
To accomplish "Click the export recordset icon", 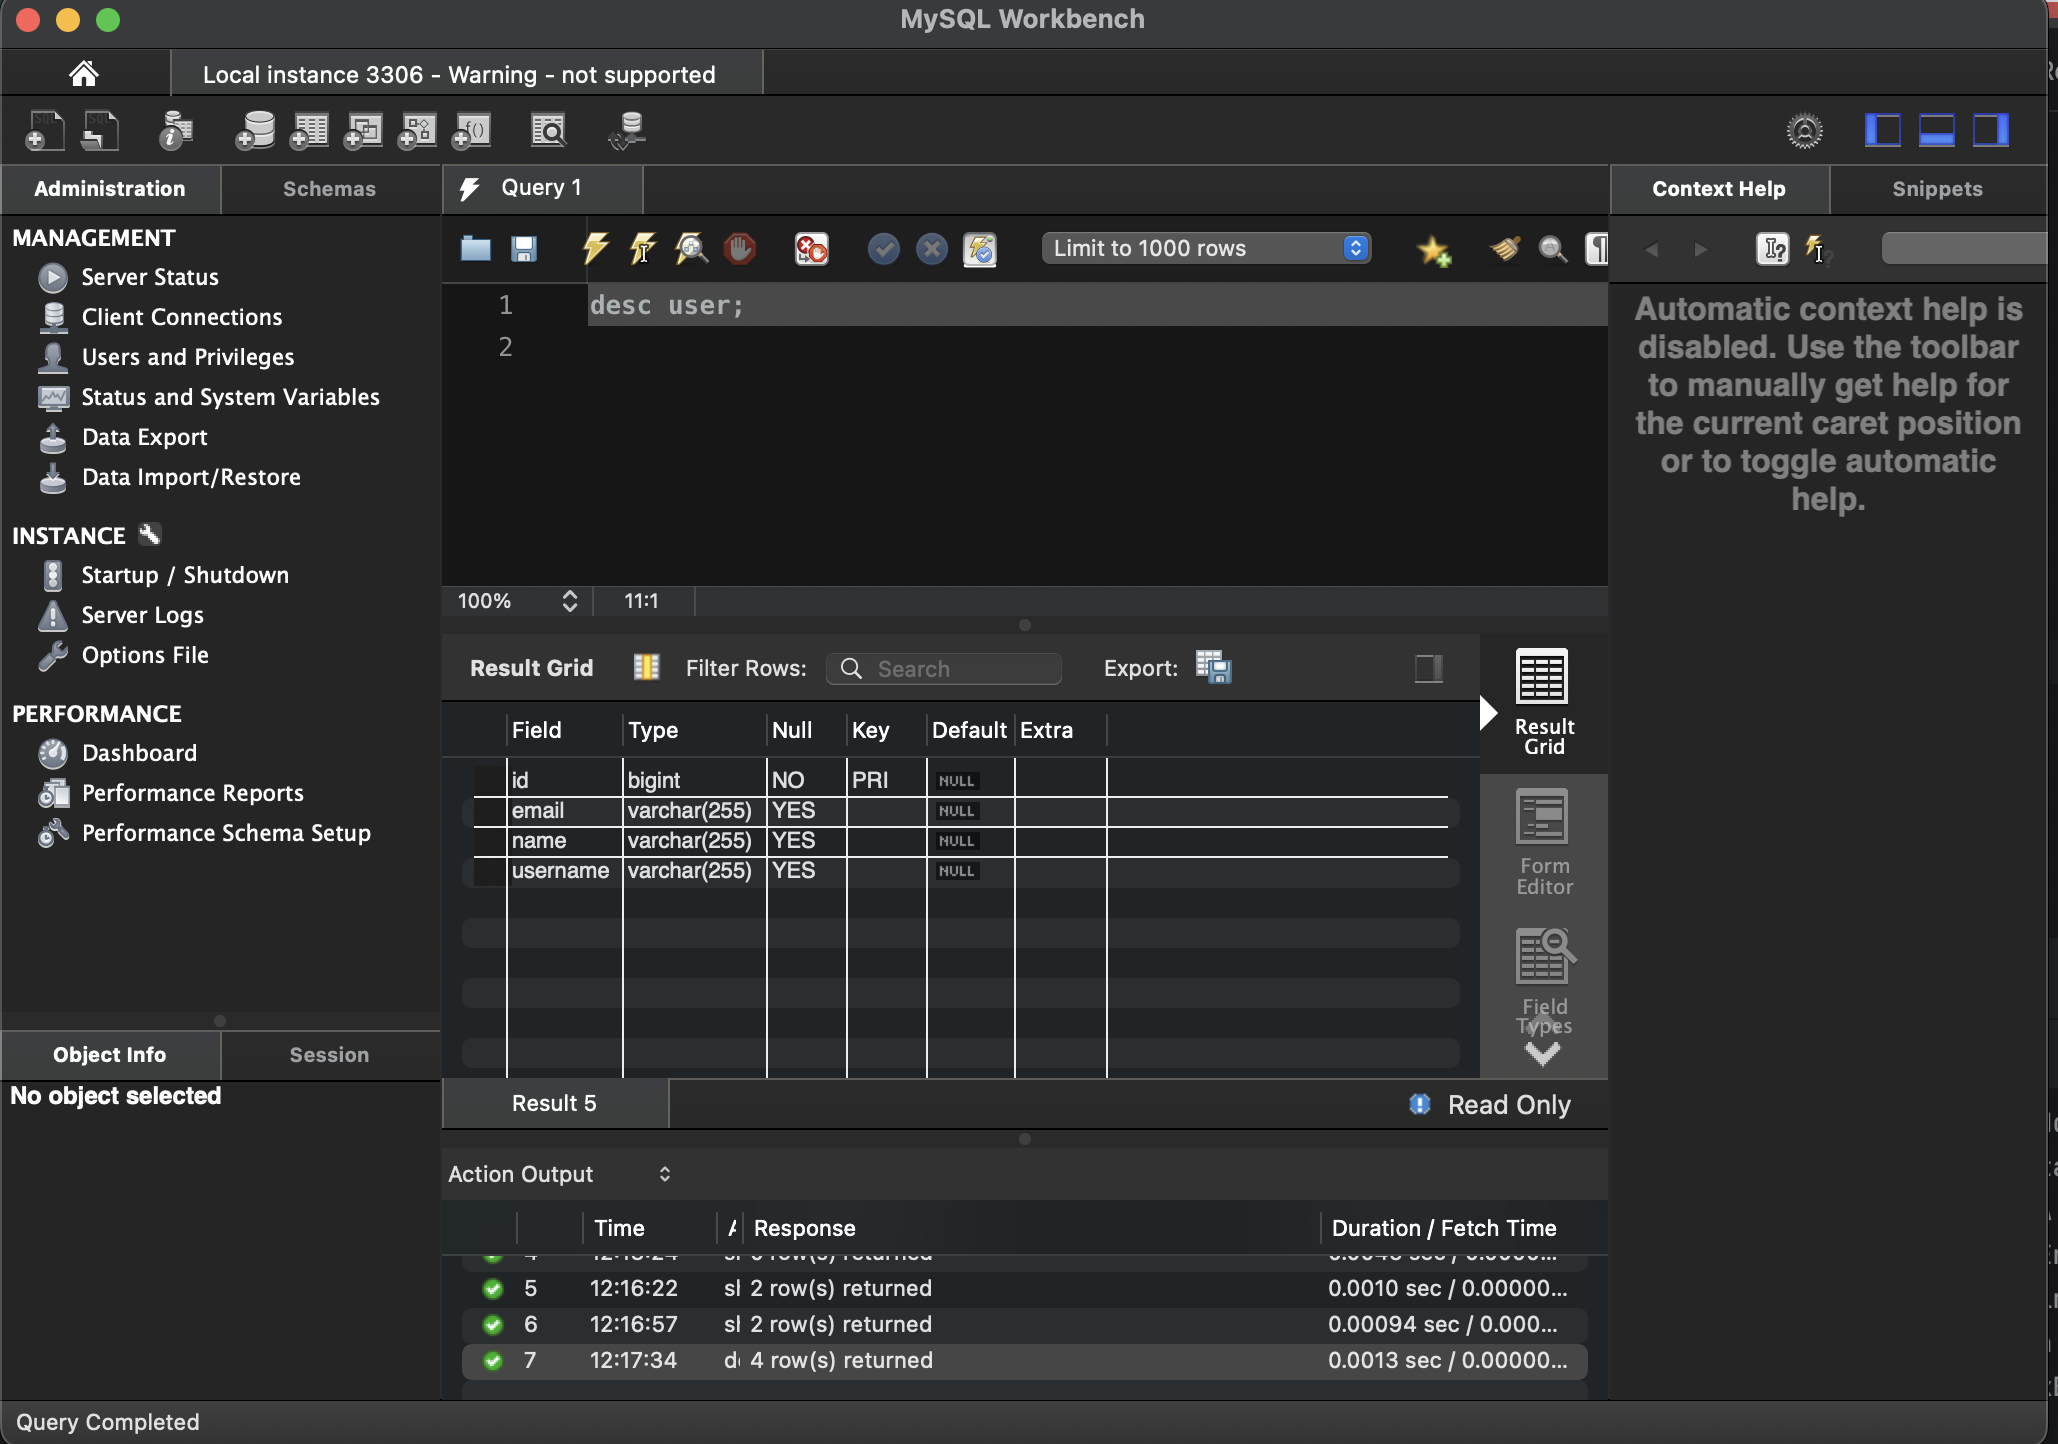I will [1213, 667].
